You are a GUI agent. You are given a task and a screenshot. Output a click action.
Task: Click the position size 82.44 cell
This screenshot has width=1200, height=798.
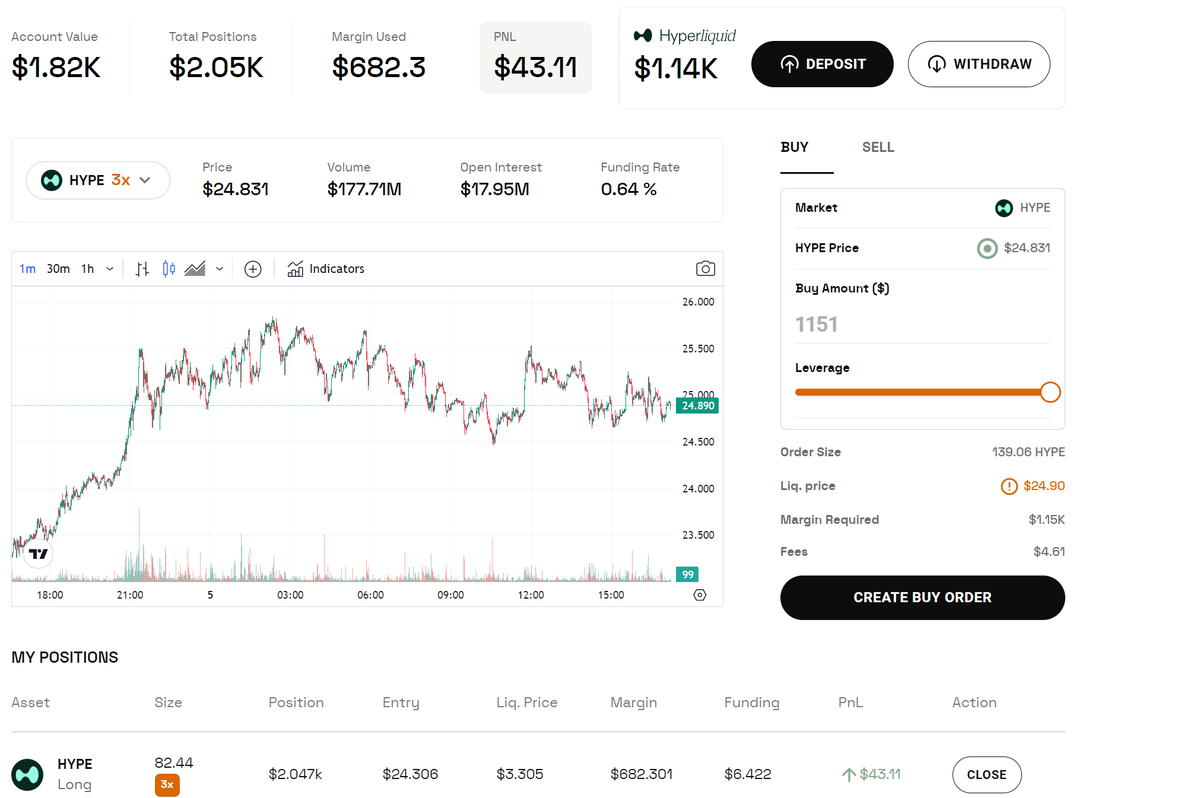pyautogui.click(x=174, y=763)
